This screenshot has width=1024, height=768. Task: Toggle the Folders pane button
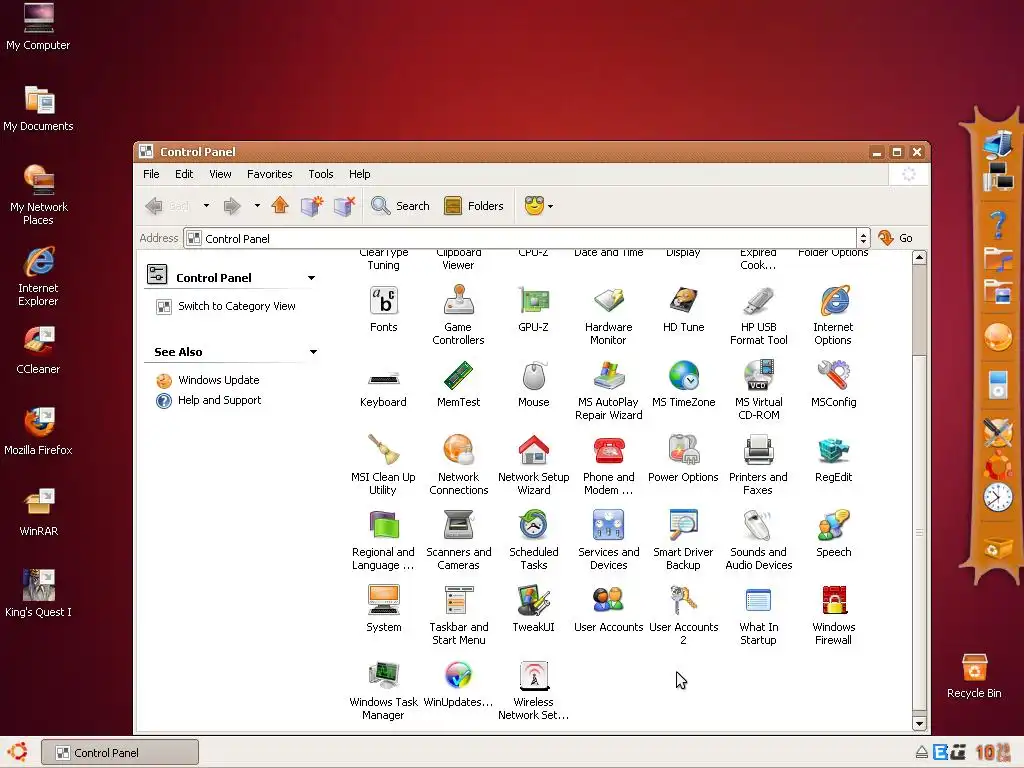pyautogui.click(x=473, y=206)
